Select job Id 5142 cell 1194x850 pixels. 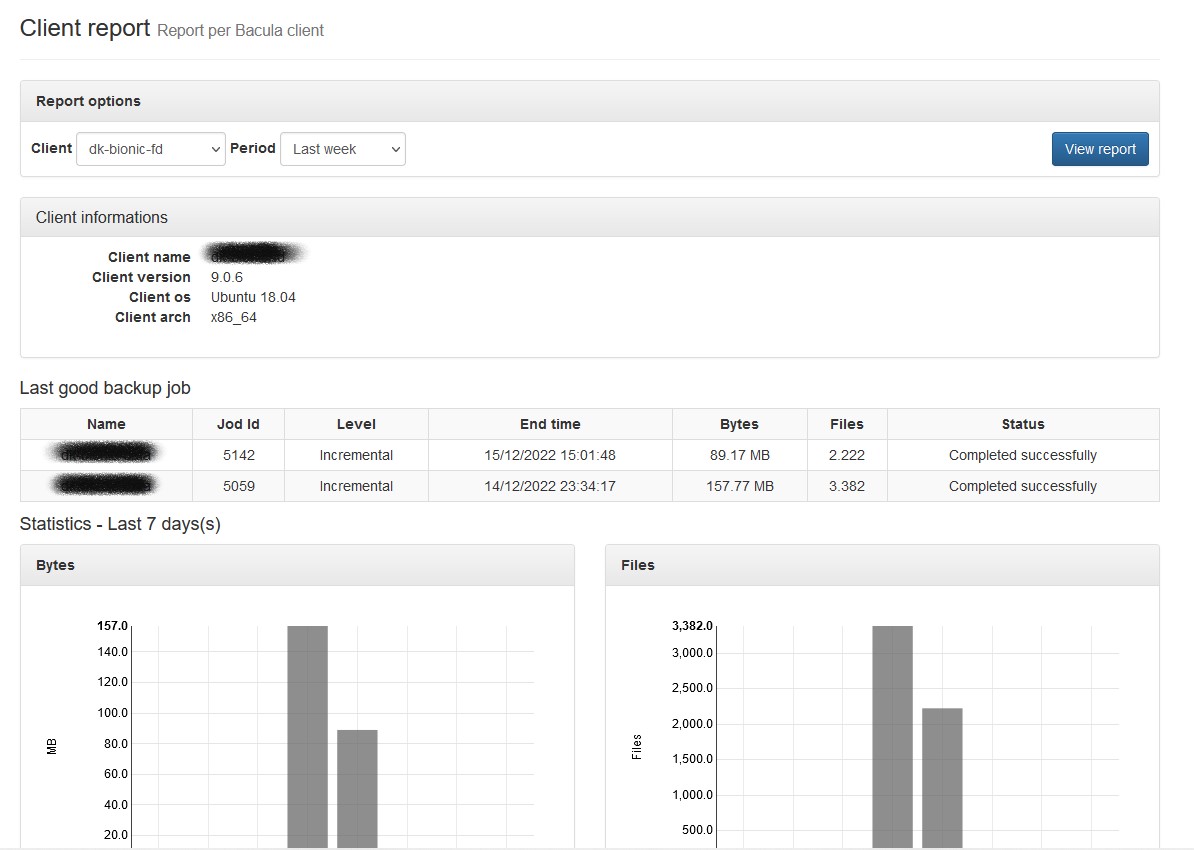tap(238, 455)
